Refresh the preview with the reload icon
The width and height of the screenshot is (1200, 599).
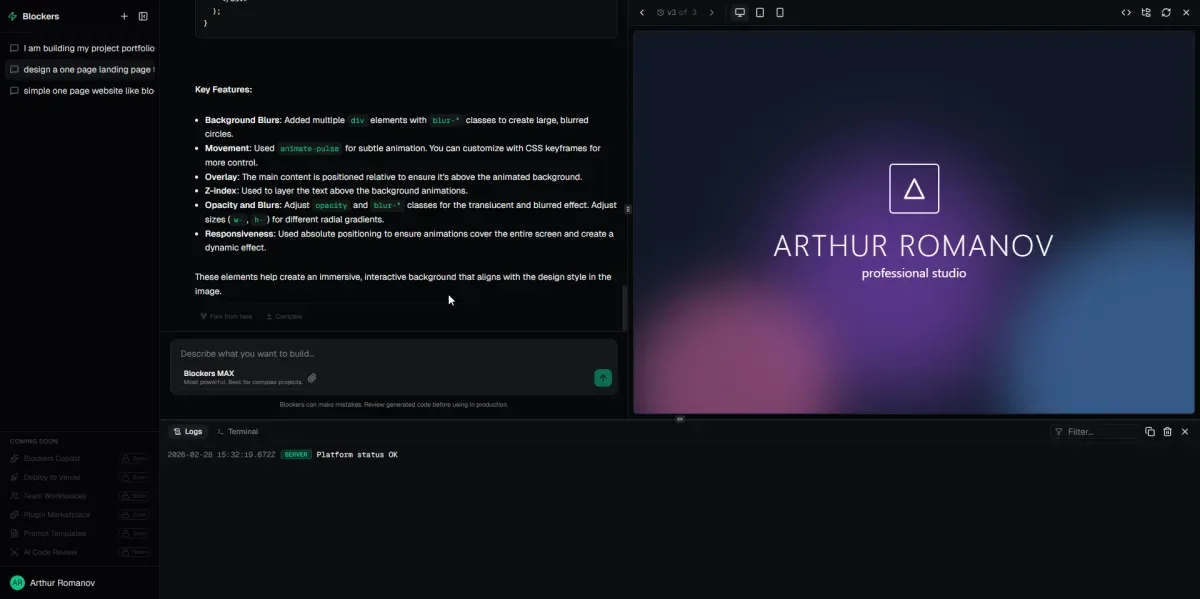pyautogui.click(x=1166, y=12)
